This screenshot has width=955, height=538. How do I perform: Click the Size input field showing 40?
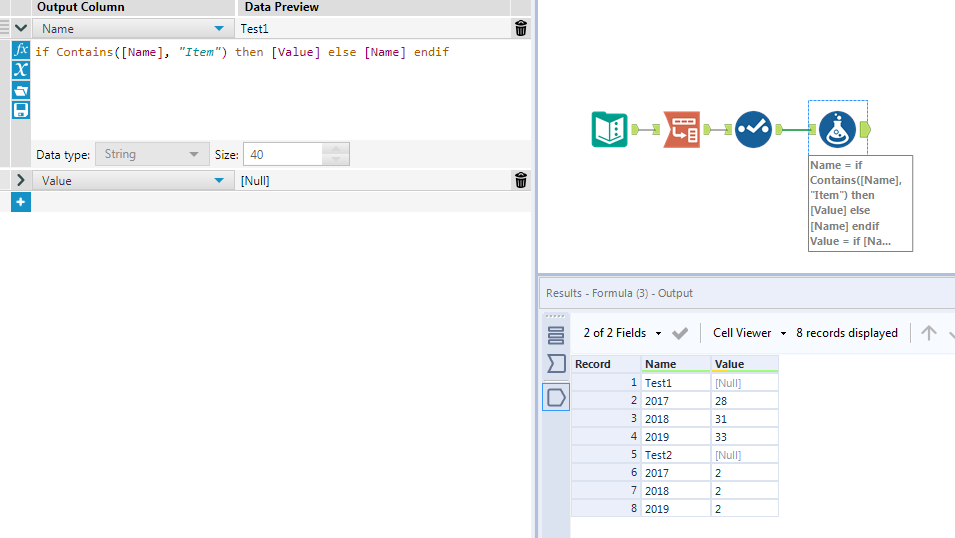pyautogui.click(x=283, y=154)
